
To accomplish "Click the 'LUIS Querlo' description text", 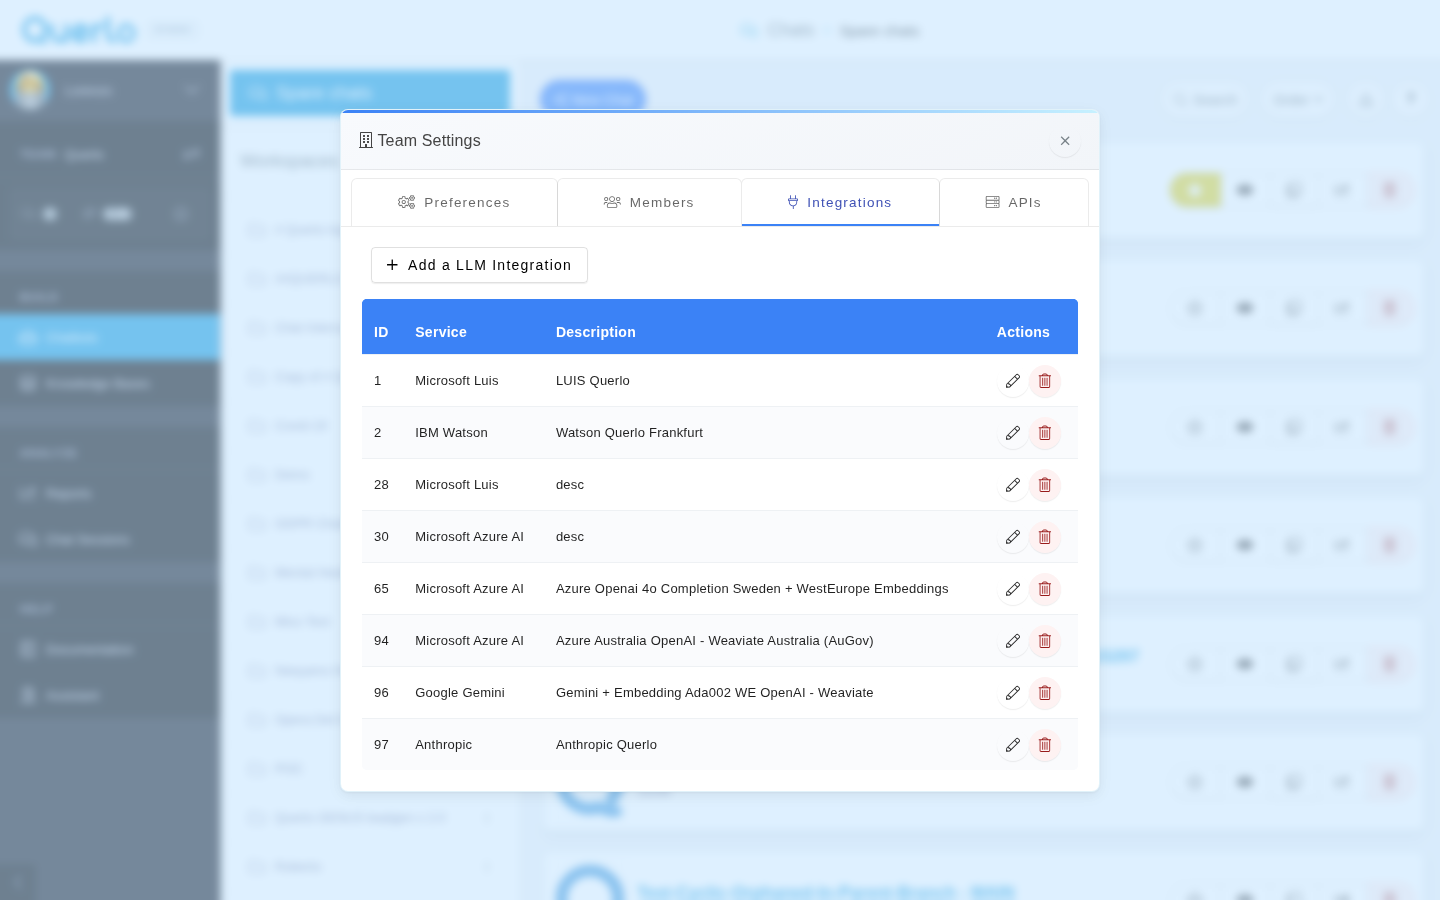I will (x=593, y=381).
